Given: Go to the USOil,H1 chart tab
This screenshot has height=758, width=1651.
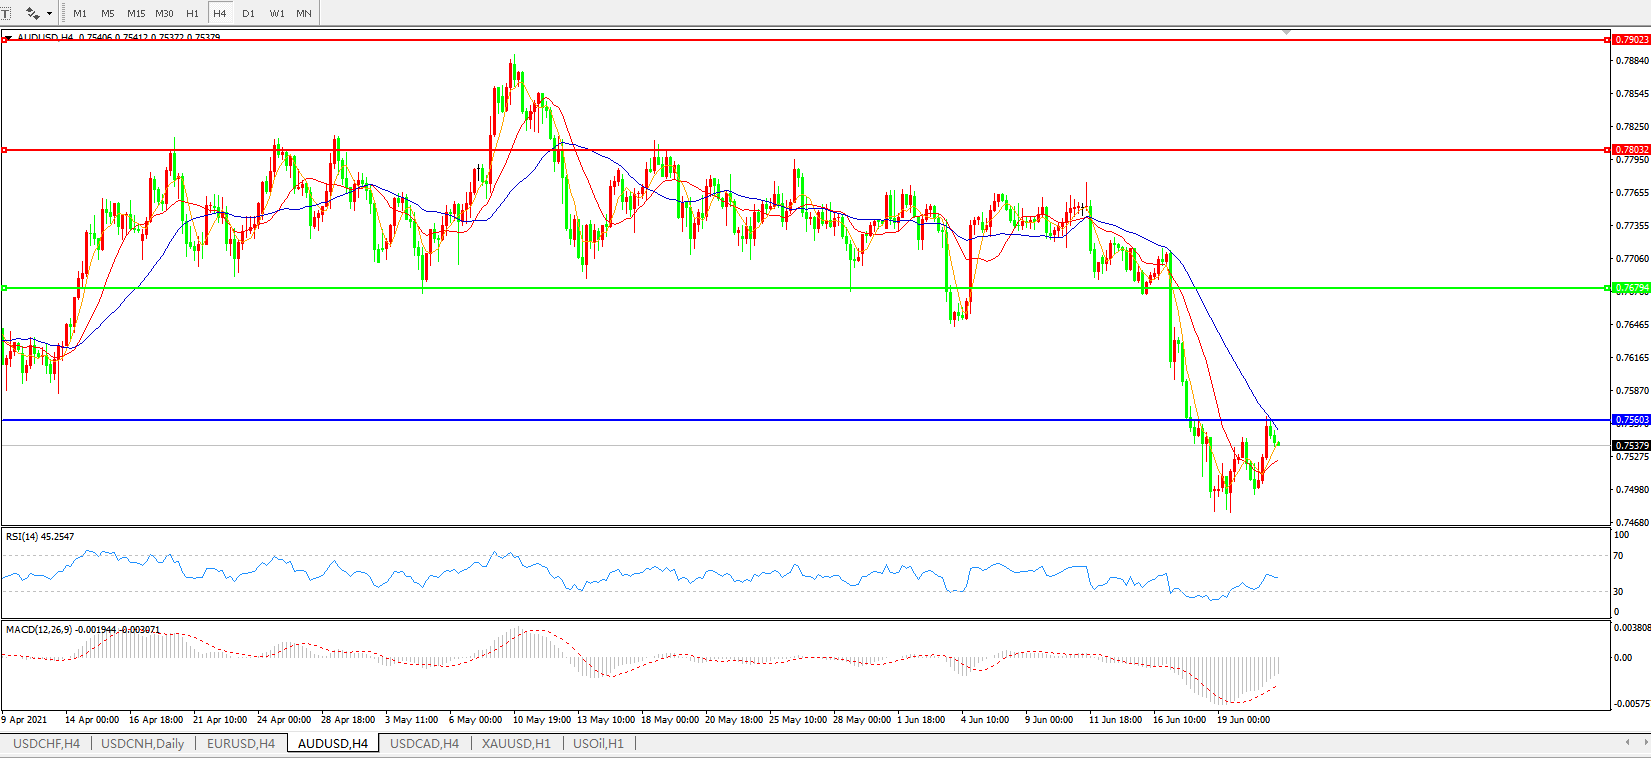Looking at the screenshot, I should pyautogui.click(x=598, y=744).
